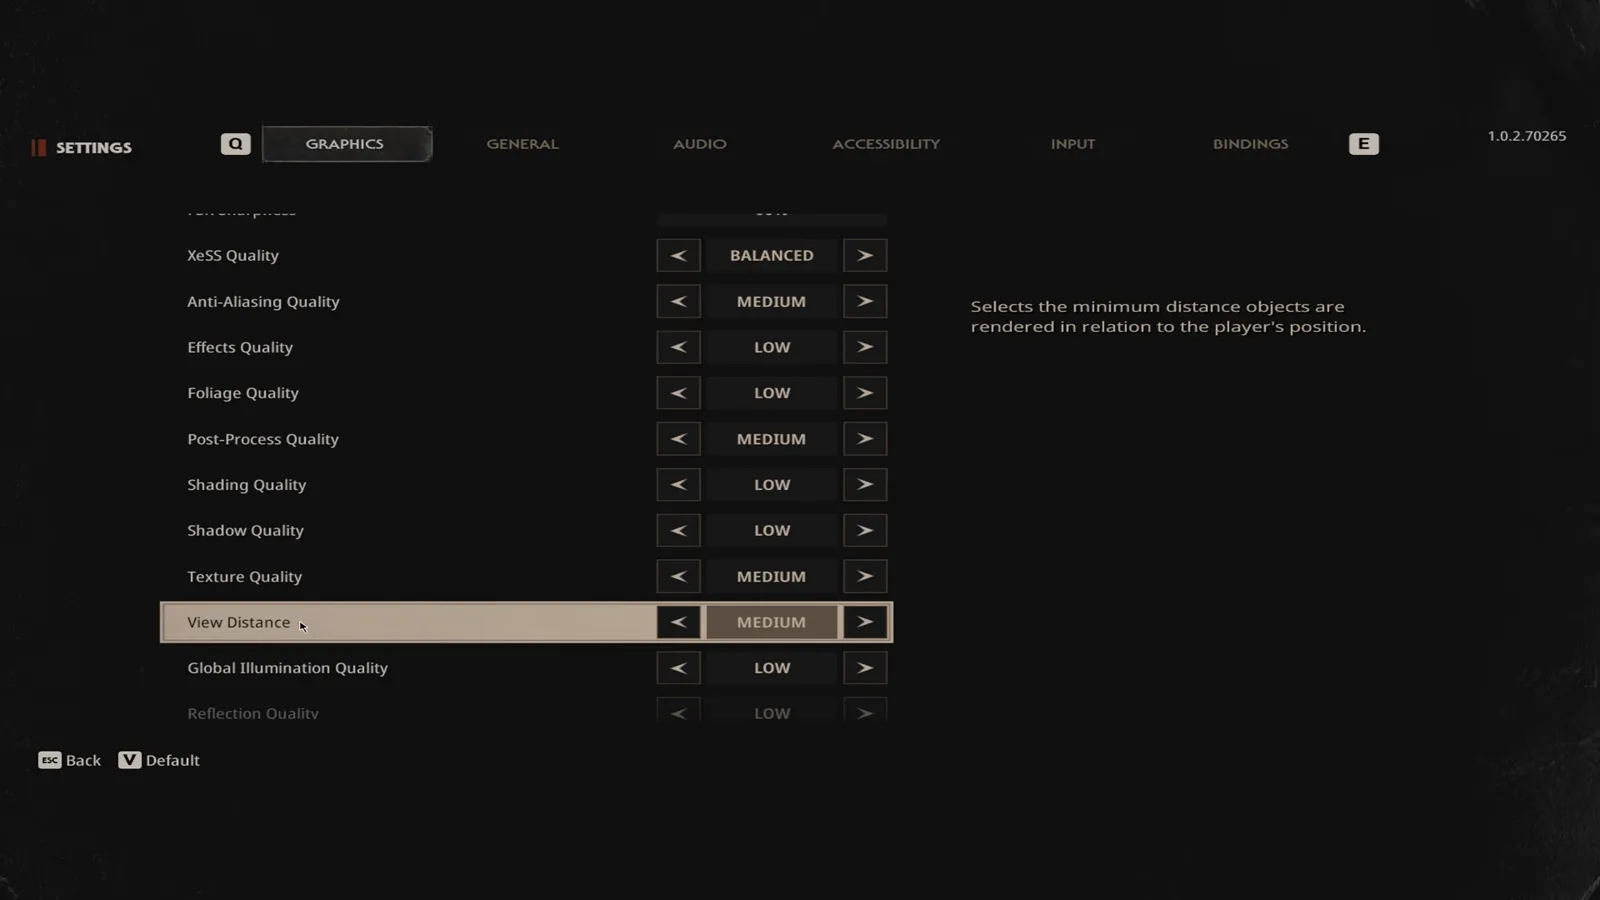The width and height of the screenshot is (1600, 900).
Task: Select the XeSS Quality row label
Action: pyautogui.click(x=233, y=256)
